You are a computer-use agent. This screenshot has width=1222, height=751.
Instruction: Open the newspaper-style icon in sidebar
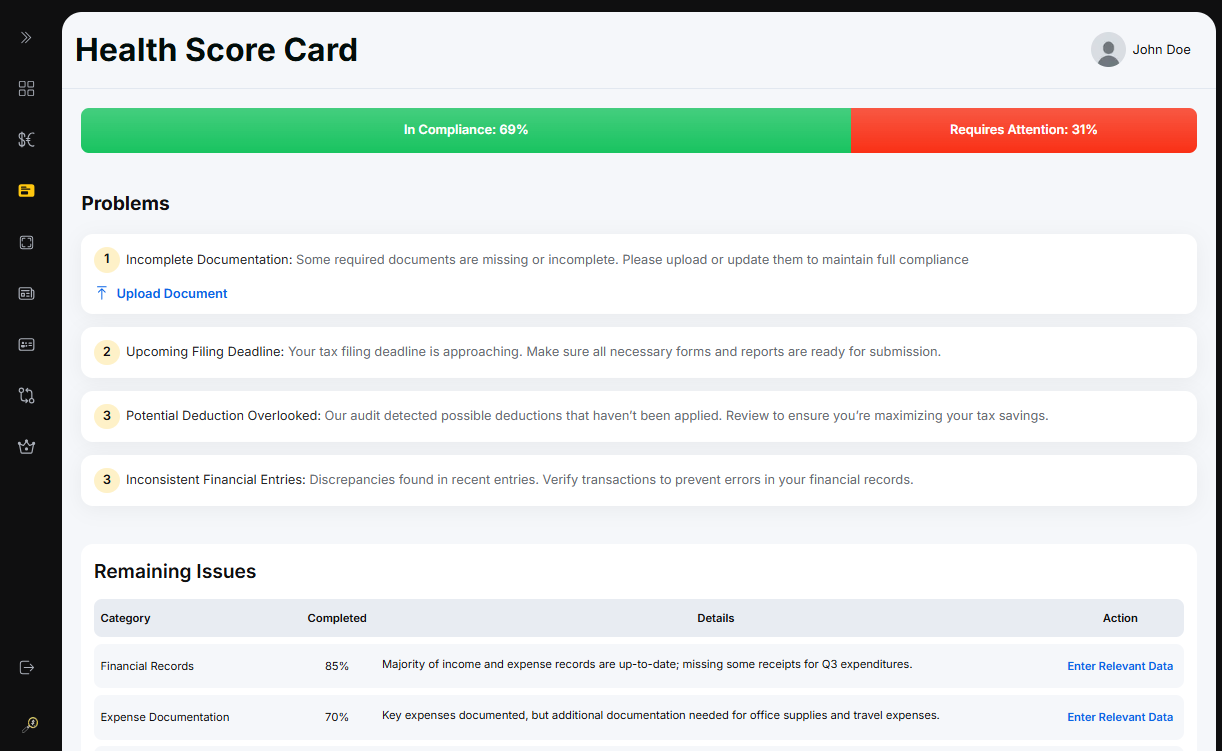(x=27, y=293)
